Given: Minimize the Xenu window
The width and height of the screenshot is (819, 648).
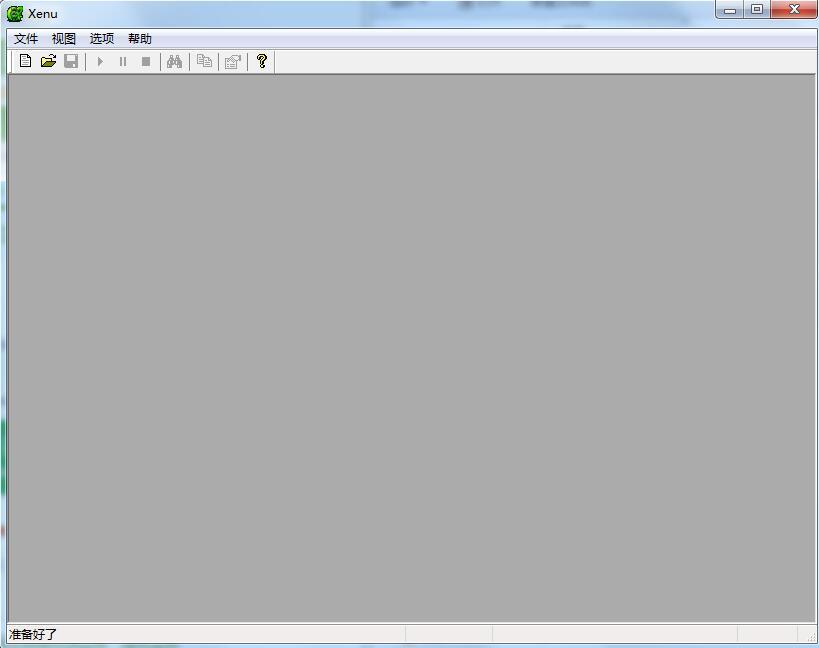Looking at the screenshot, I should [x=730, y=9].
